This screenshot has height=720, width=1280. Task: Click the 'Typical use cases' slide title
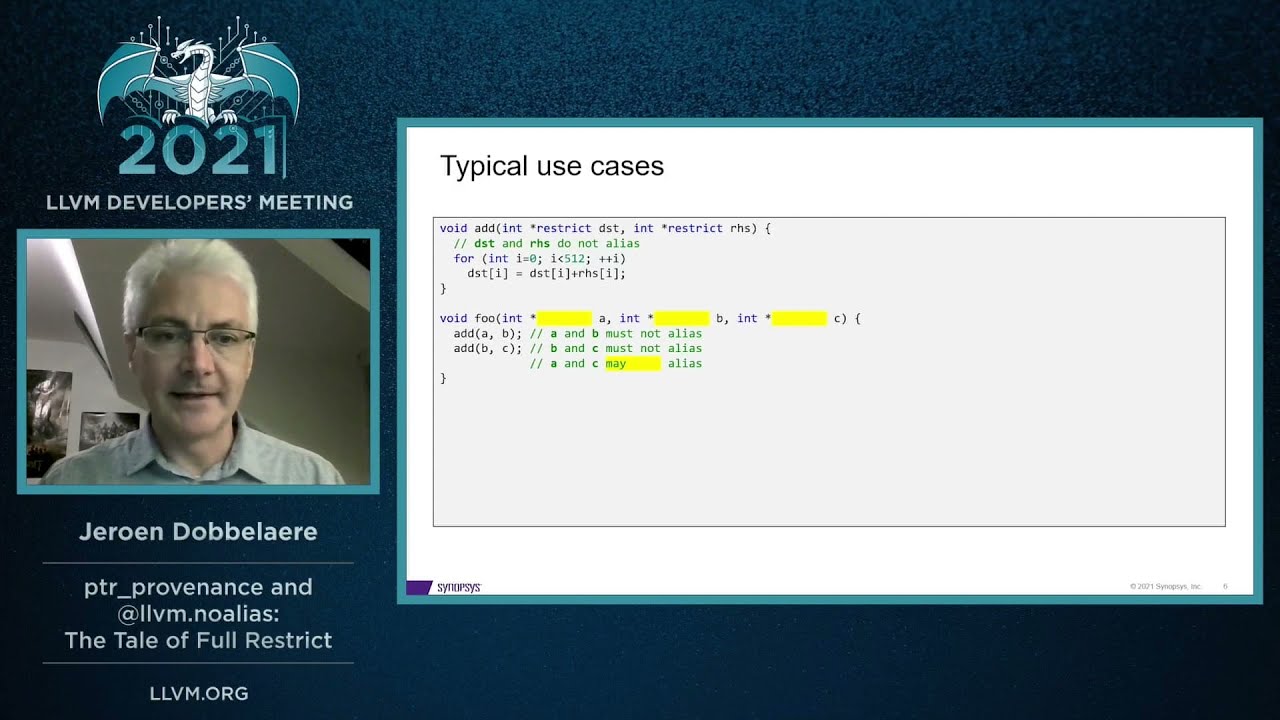pyautogui.click(x=552, y=166)
